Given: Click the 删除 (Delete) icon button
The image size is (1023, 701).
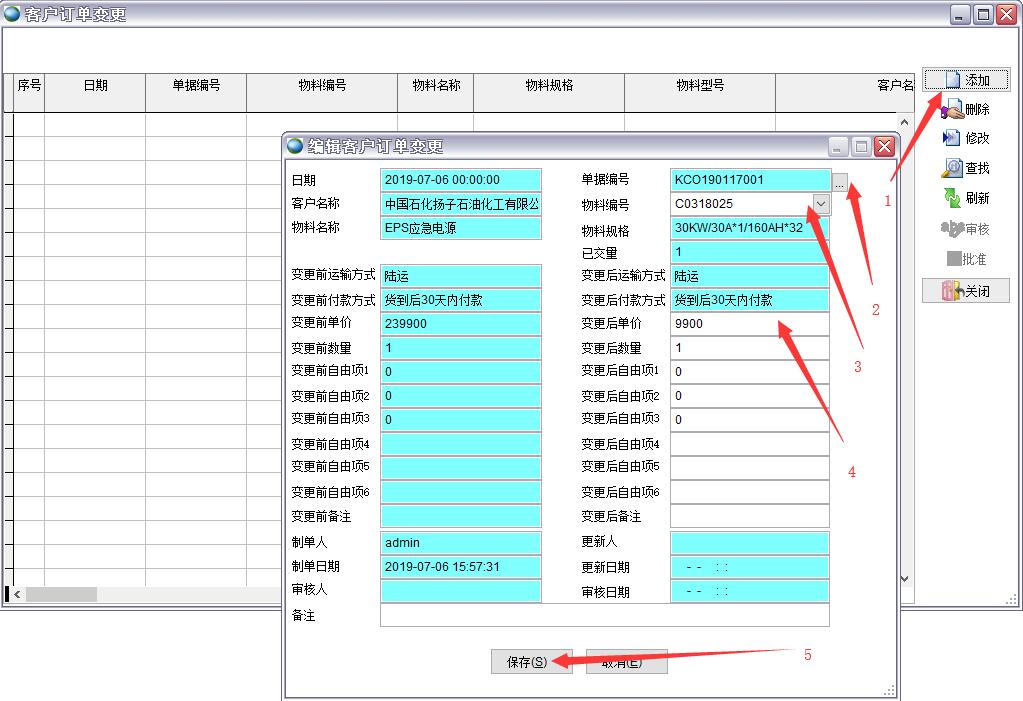Looking at the screenshot, I should click(x=966, y=110).
